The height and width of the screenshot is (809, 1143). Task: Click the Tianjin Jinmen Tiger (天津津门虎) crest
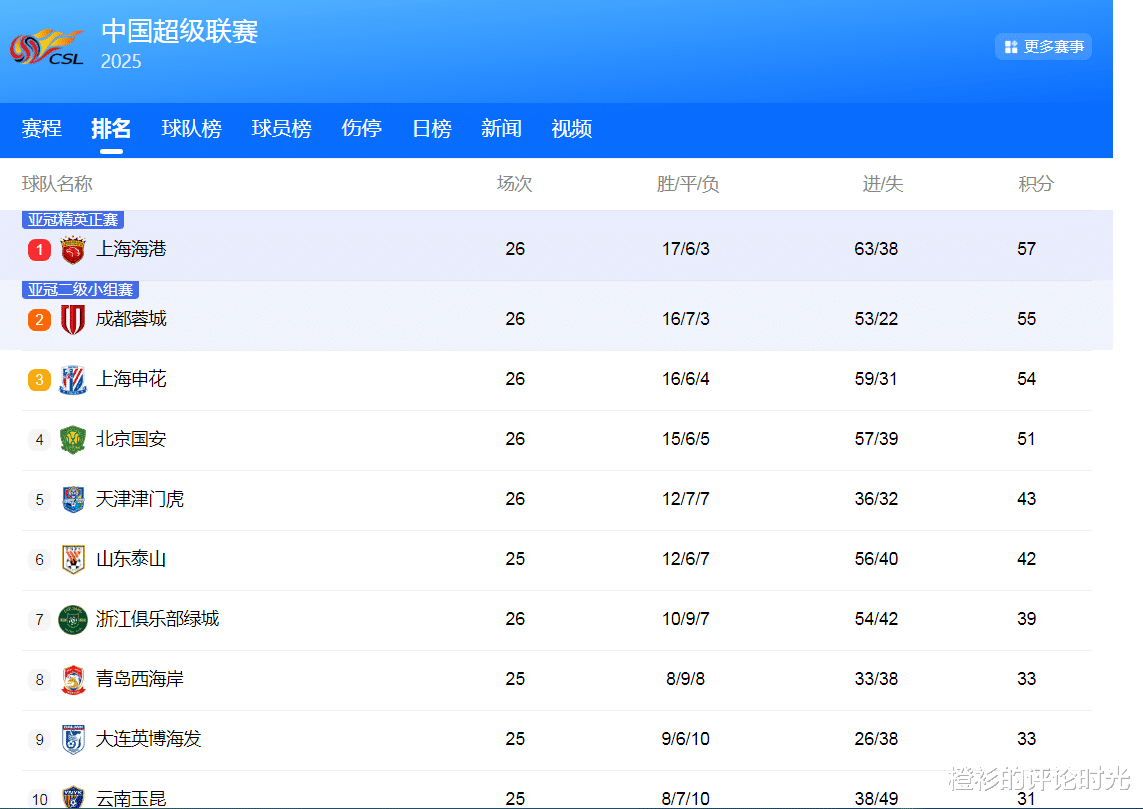[73, 499]
